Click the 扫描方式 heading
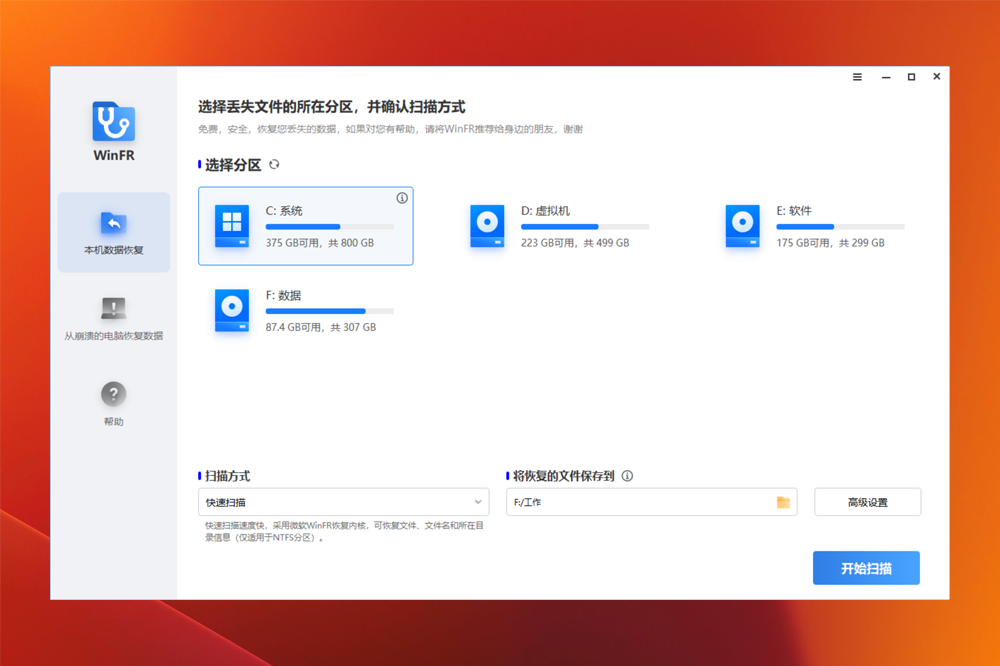This screenshot has width=1000, height=666. [x=228, y=476]
